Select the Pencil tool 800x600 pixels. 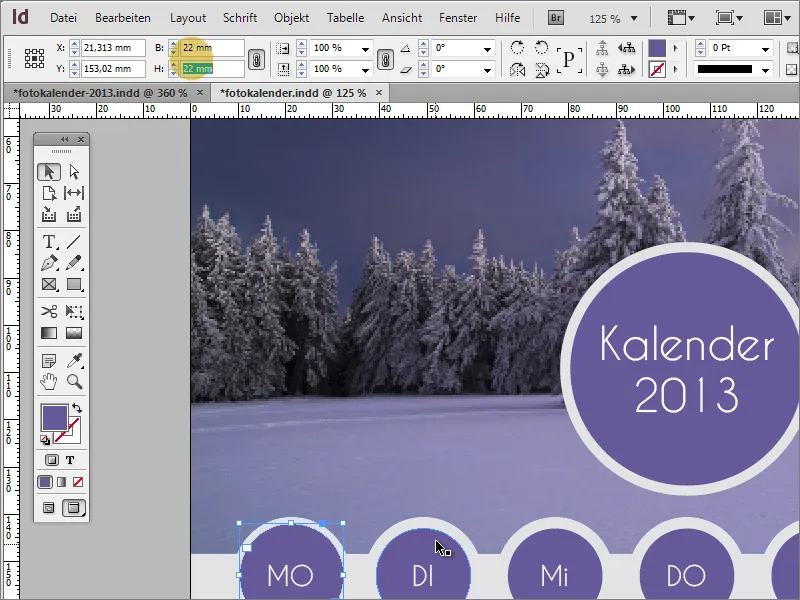tap(74, 263)
